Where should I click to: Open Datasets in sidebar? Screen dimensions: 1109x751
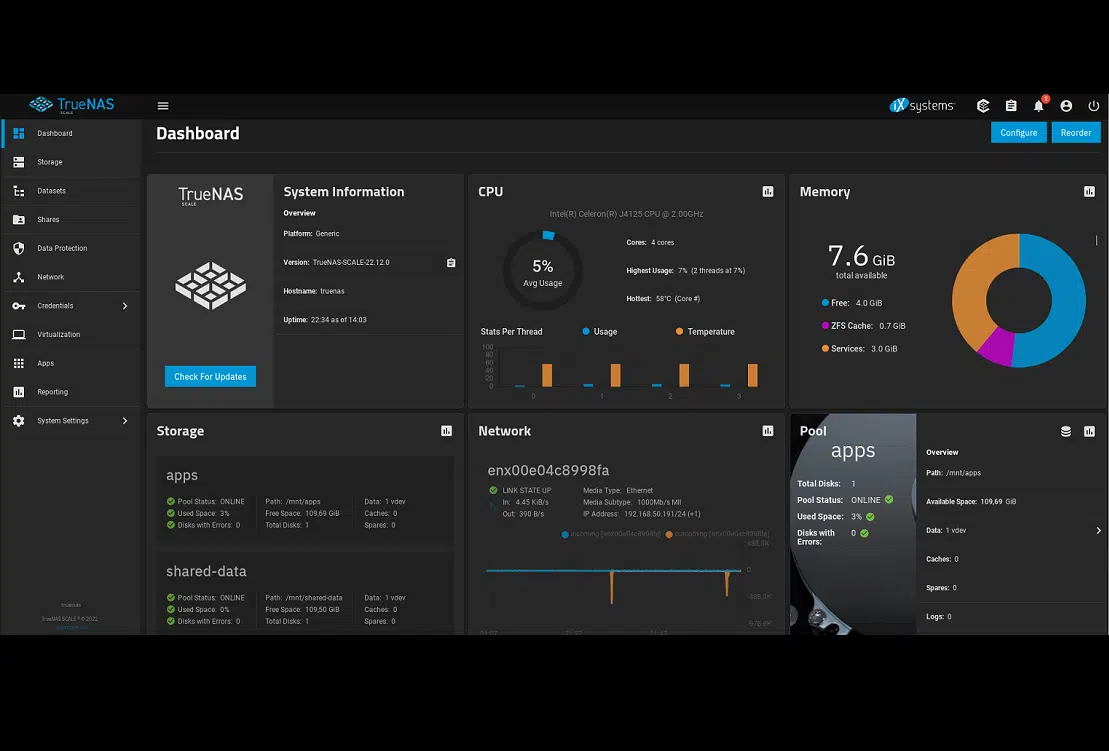point(71,191)
